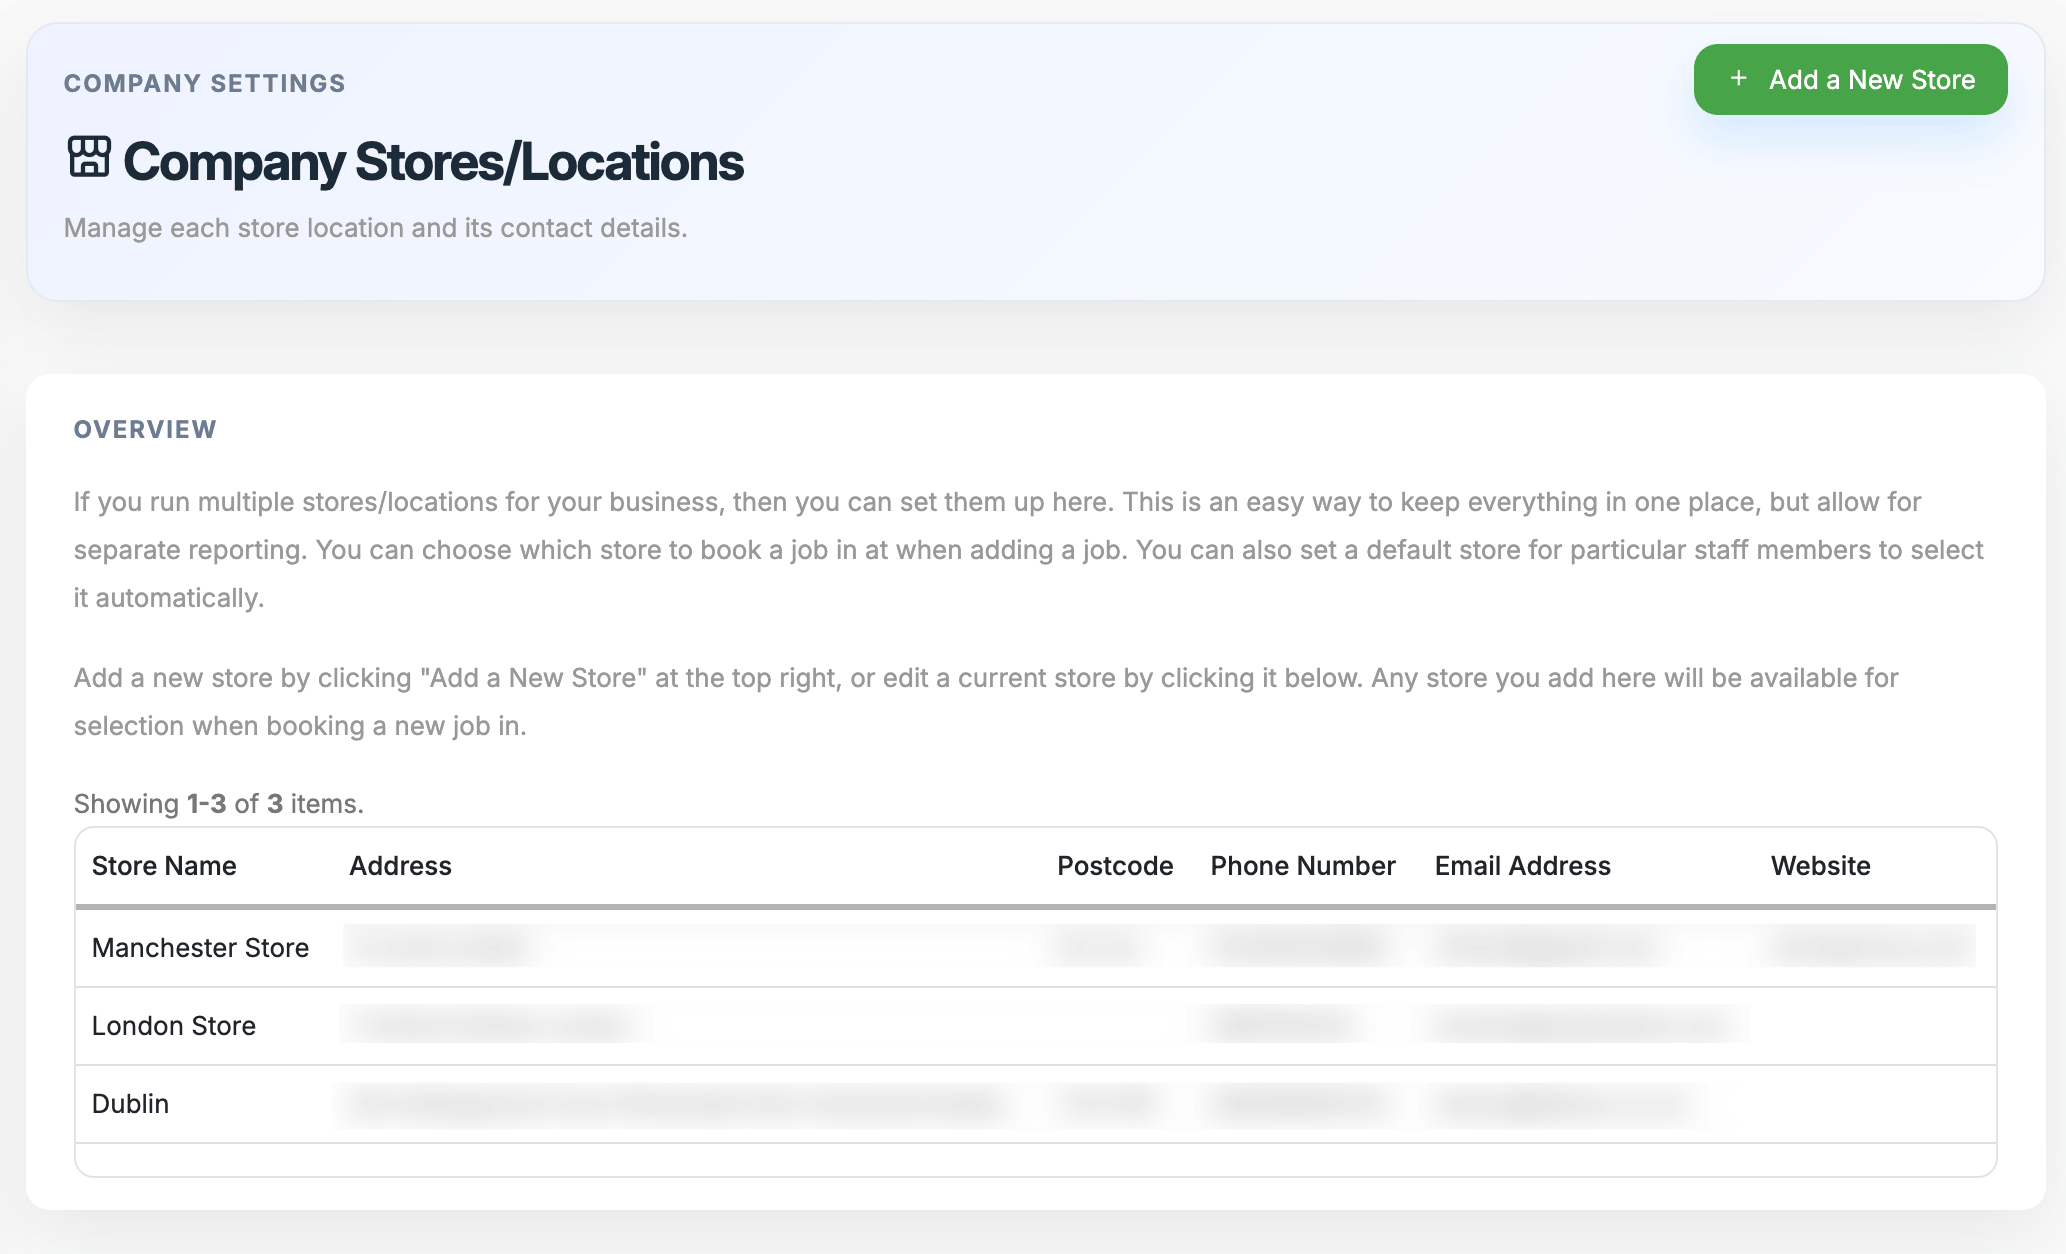Click the Store Name column header
Image resolution: width=2066 pixels, height=1254 pixels.
point(164,865)
